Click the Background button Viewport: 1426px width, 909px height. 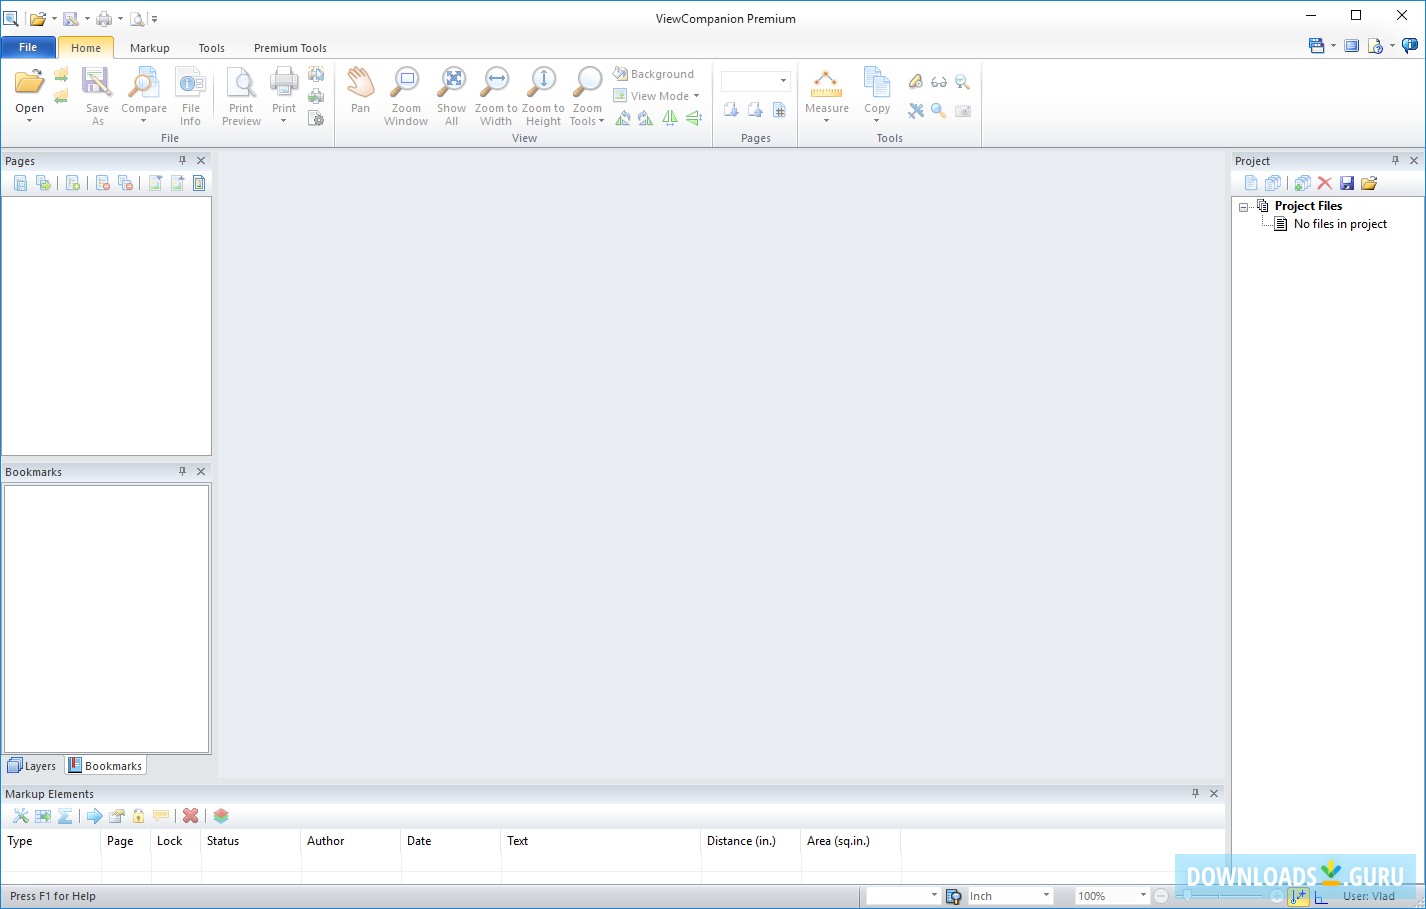click(x=654, y=74)
